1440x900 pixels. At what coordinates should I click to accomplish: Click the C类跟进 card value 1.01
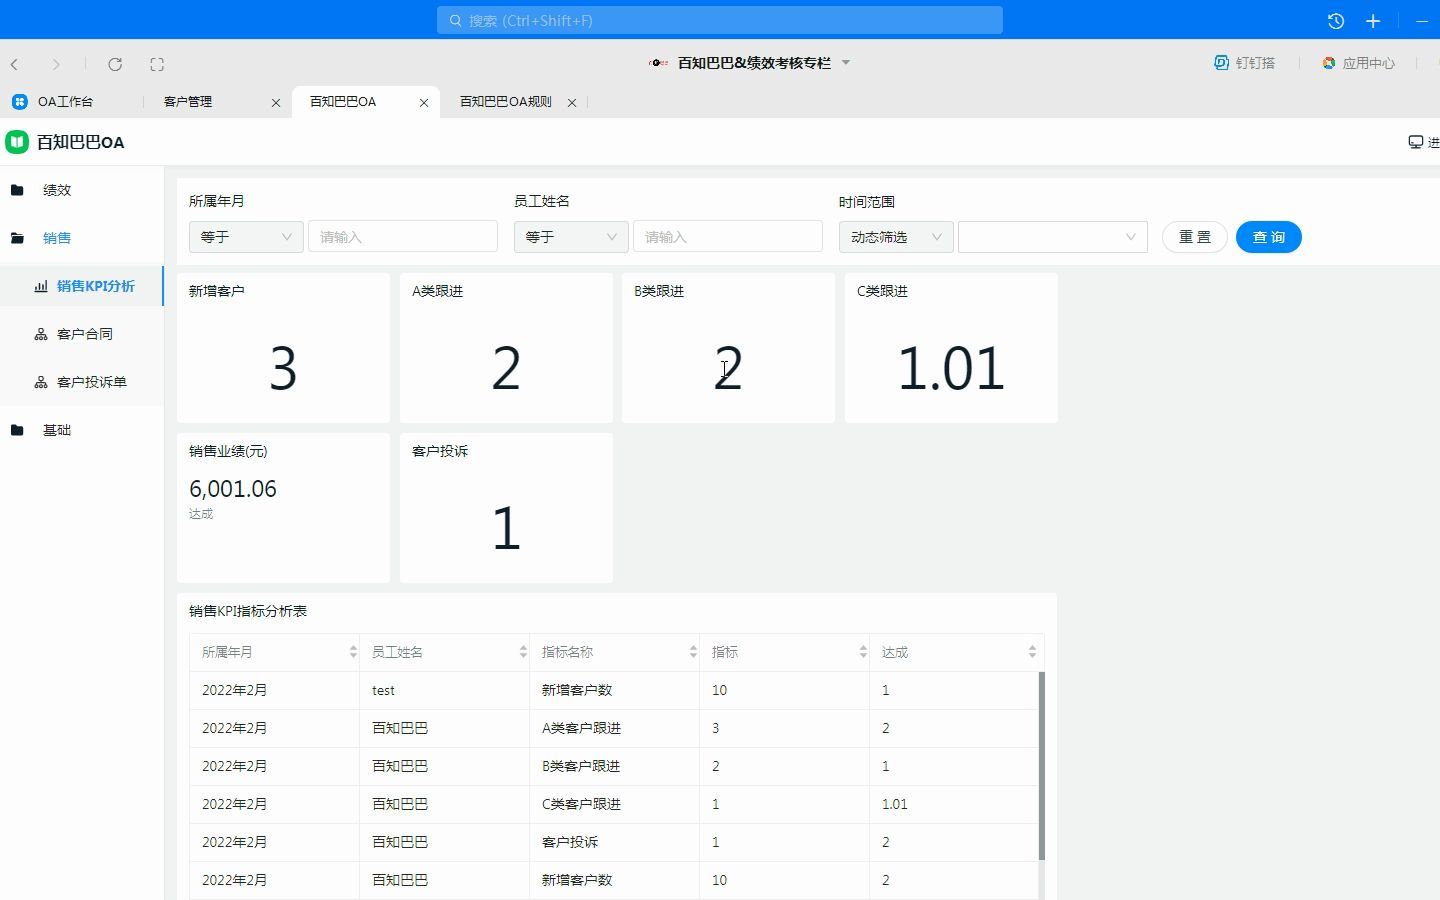tap(951, 368)
